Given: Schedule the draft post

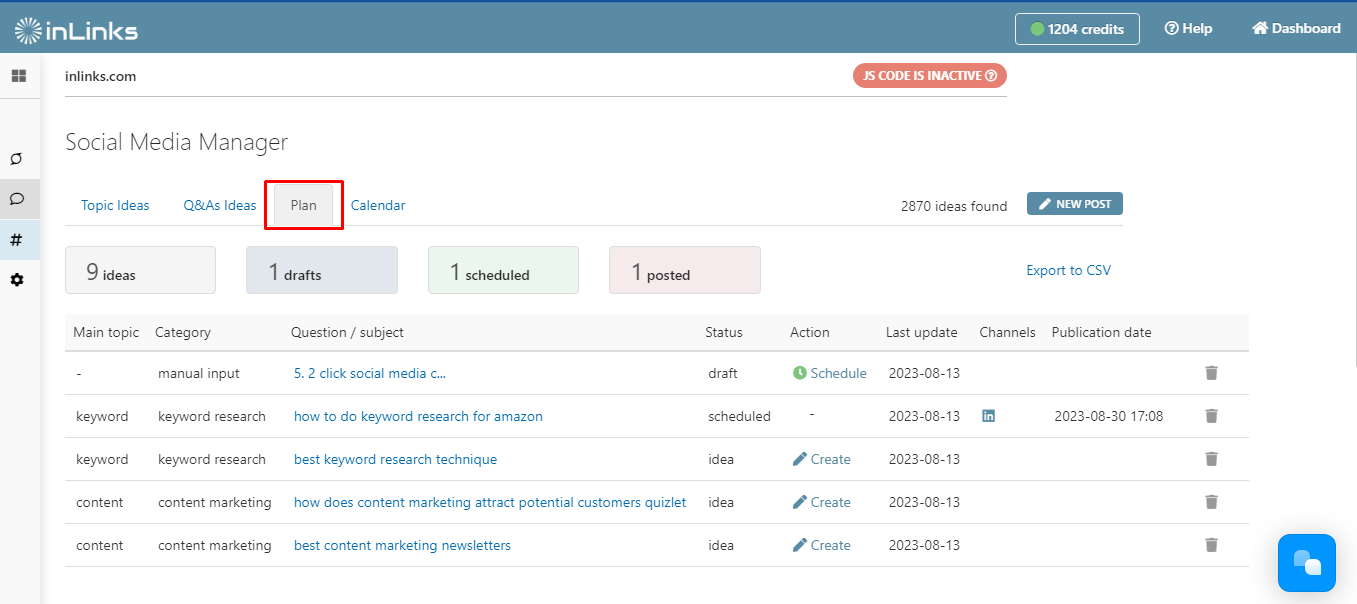Looking at the screenshot, I should (830, 373).
